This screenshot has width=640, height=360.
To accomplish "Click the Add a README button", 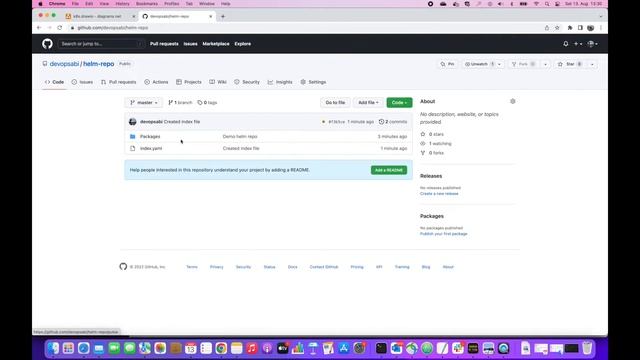I will tap(389, 170).
